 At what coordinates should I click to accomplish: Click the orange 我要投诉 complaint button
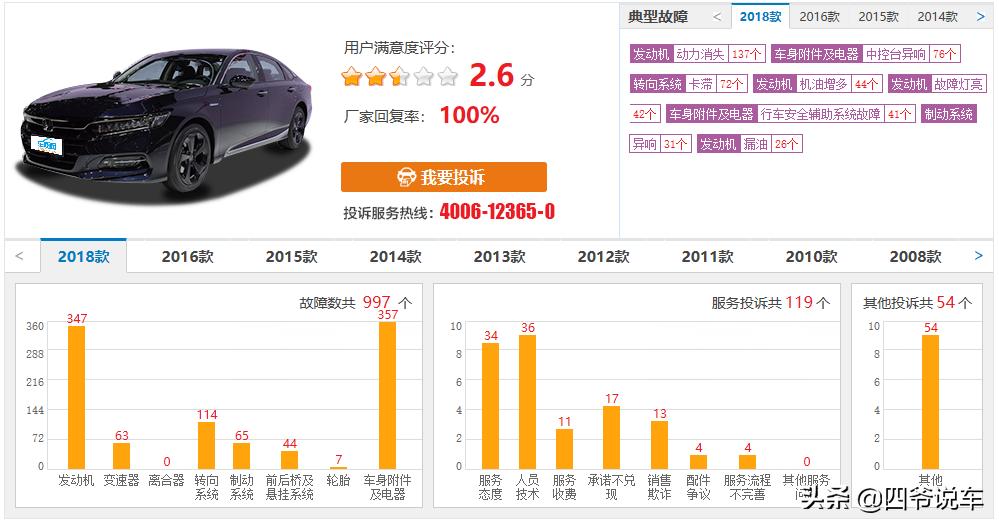[x=443, y=177]
